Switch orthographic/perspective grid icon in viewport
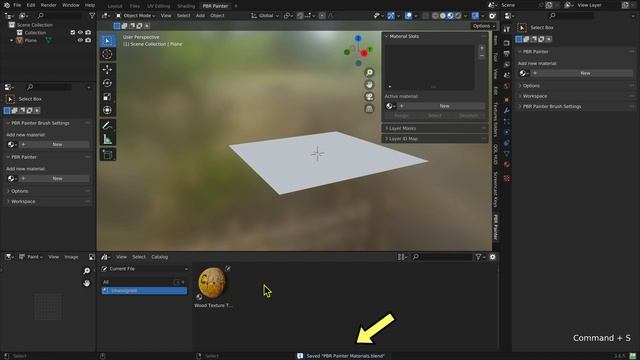 coord(369,109)
